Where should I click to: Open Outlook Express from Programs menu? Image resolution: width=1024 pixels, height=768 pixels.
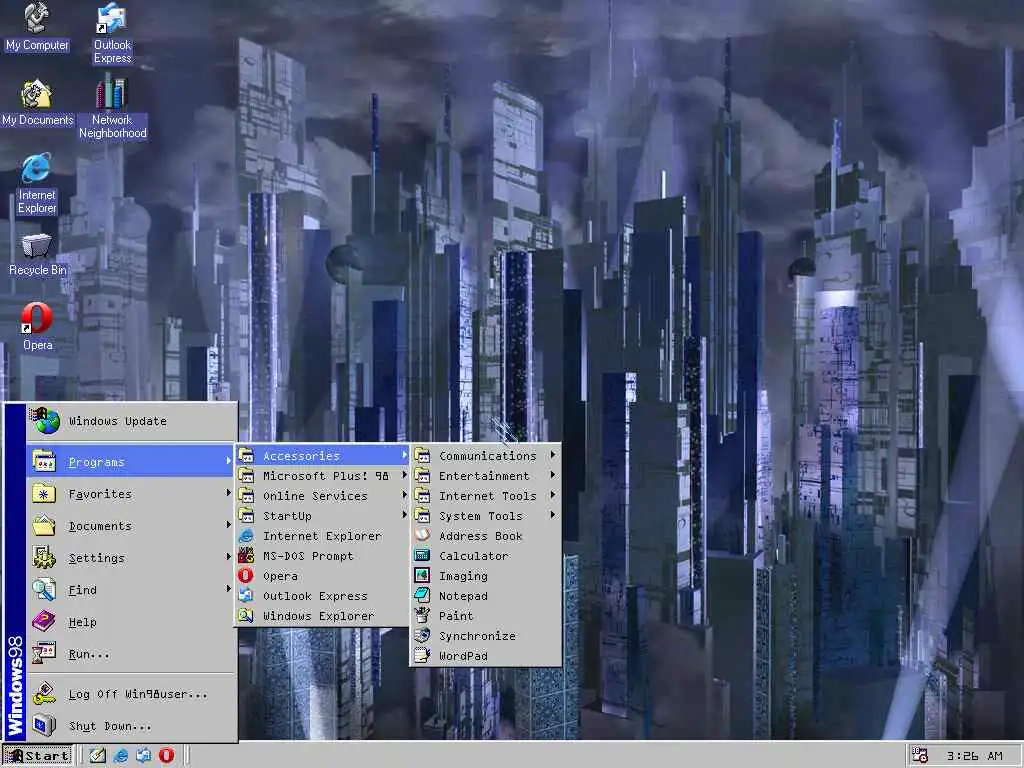point(323,596)
